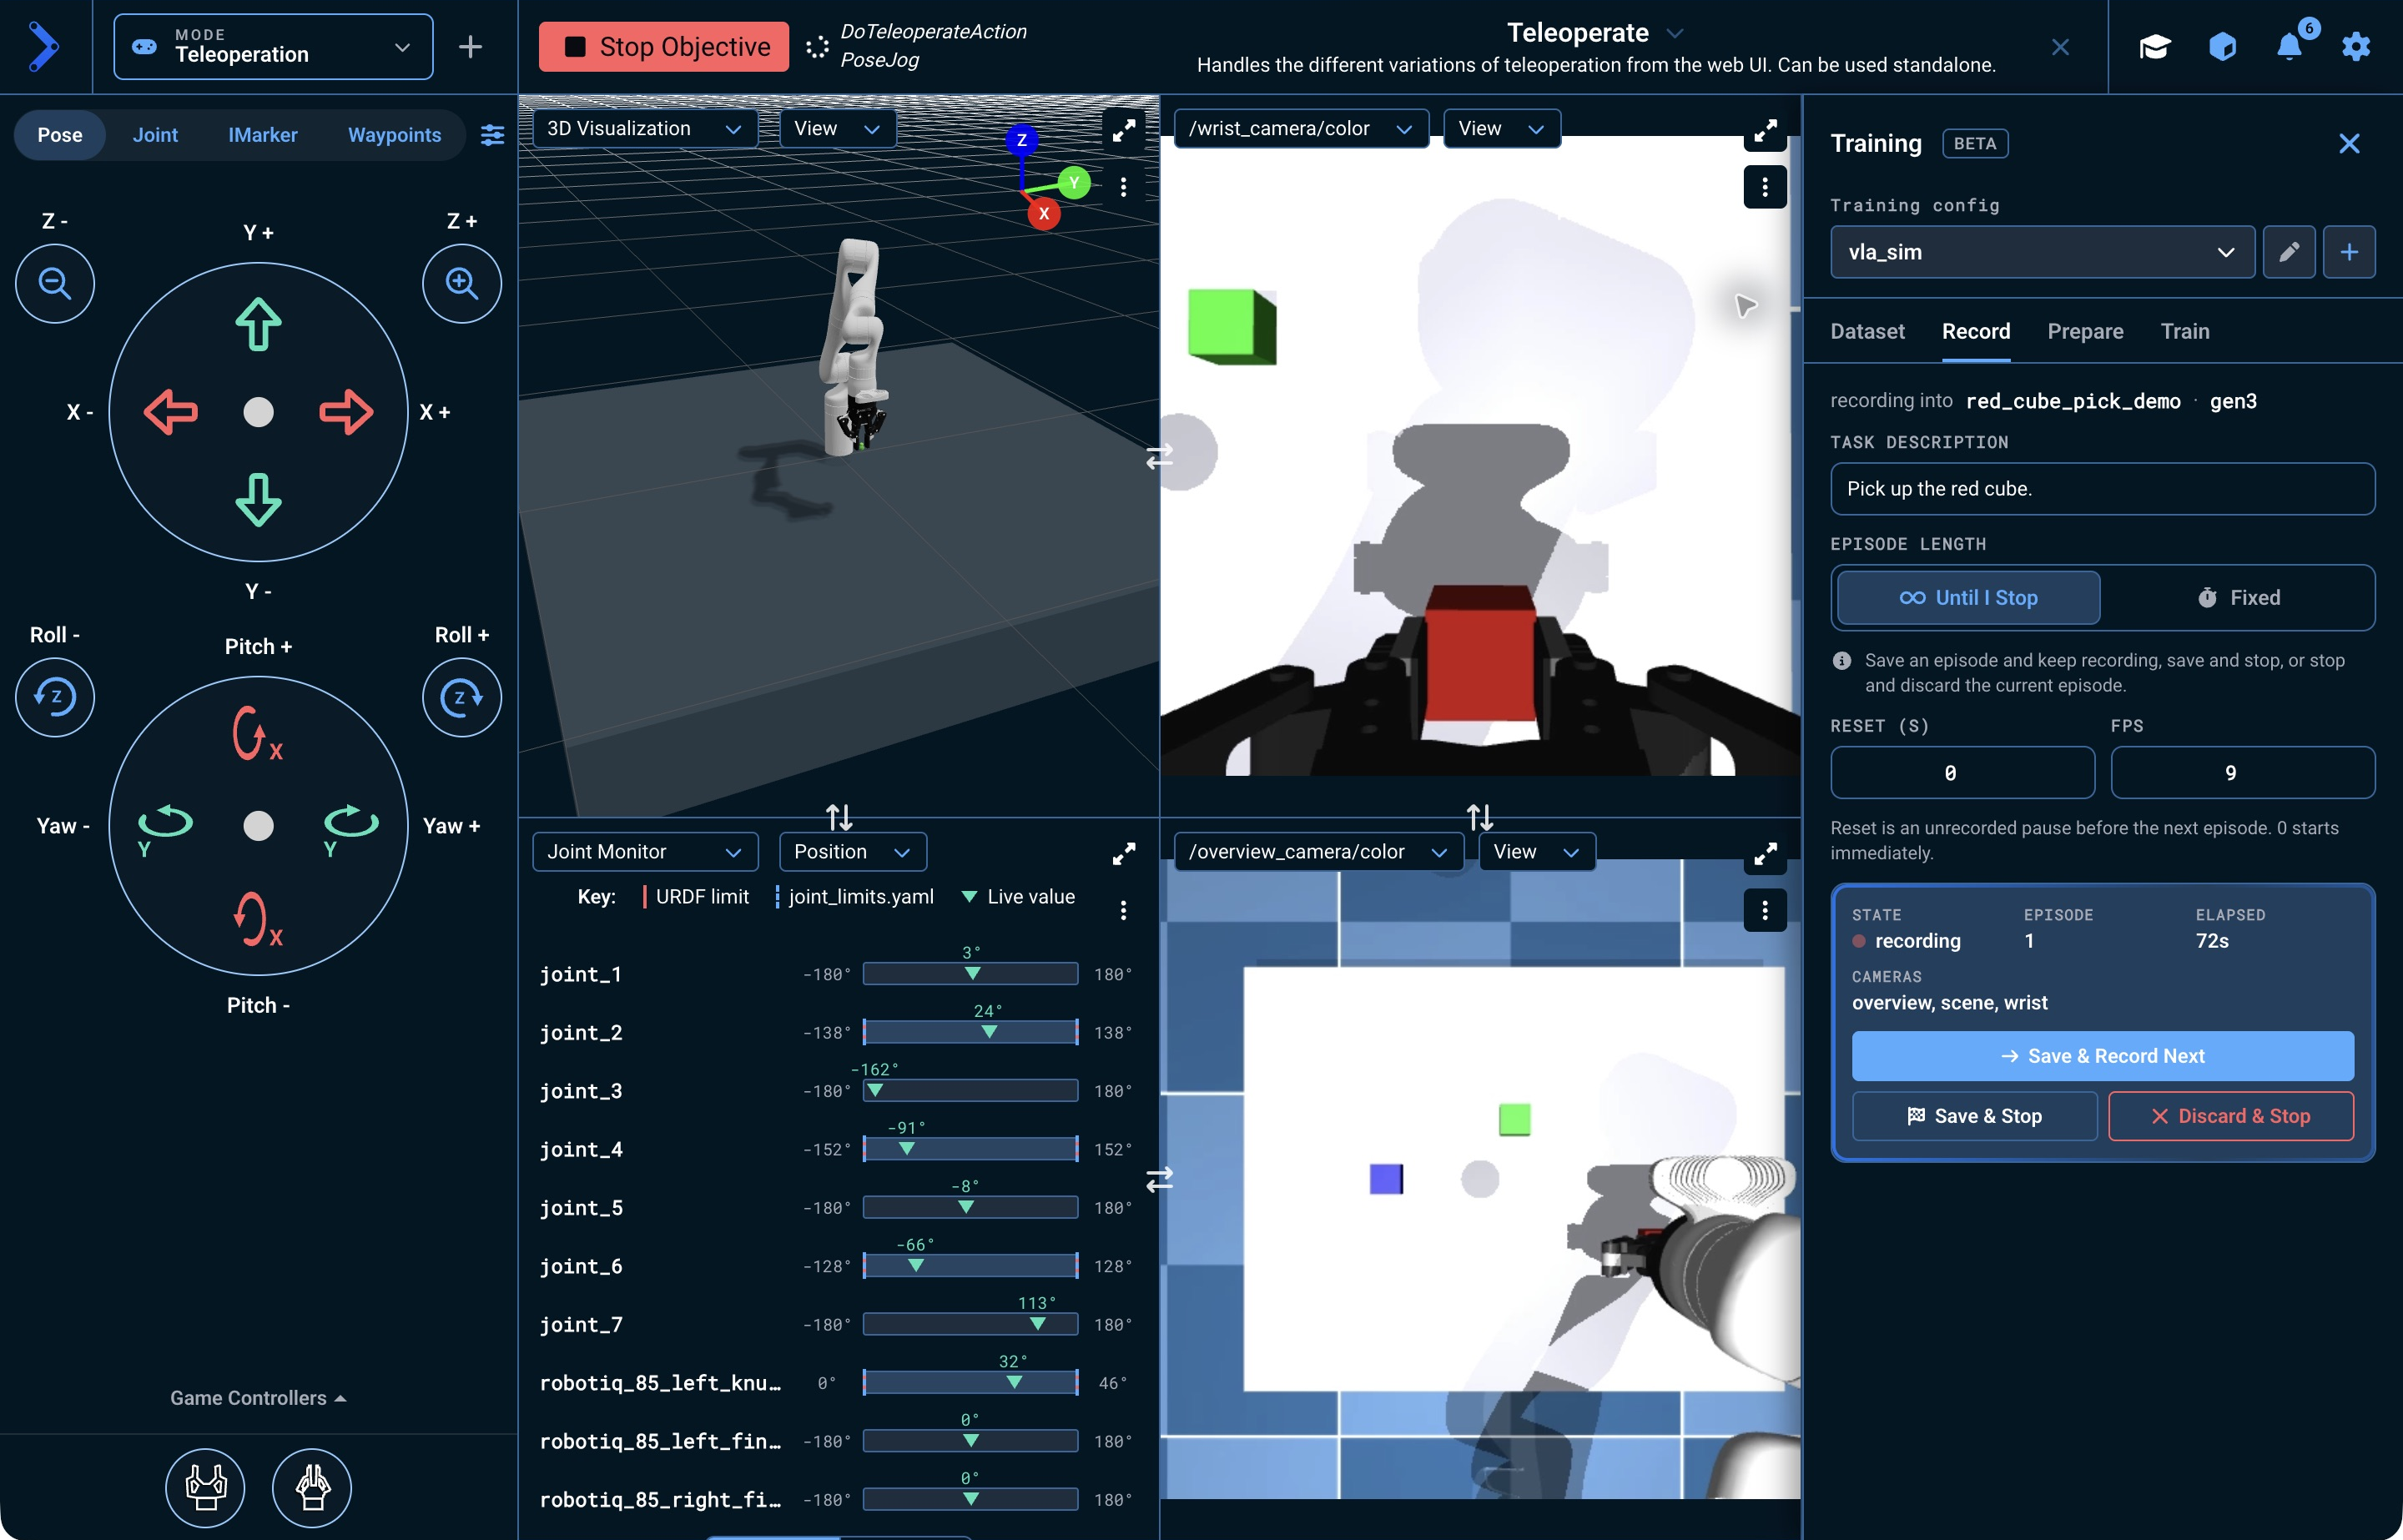
Task: Click Discard & Stop
Action: [x=2231, y=1116]
